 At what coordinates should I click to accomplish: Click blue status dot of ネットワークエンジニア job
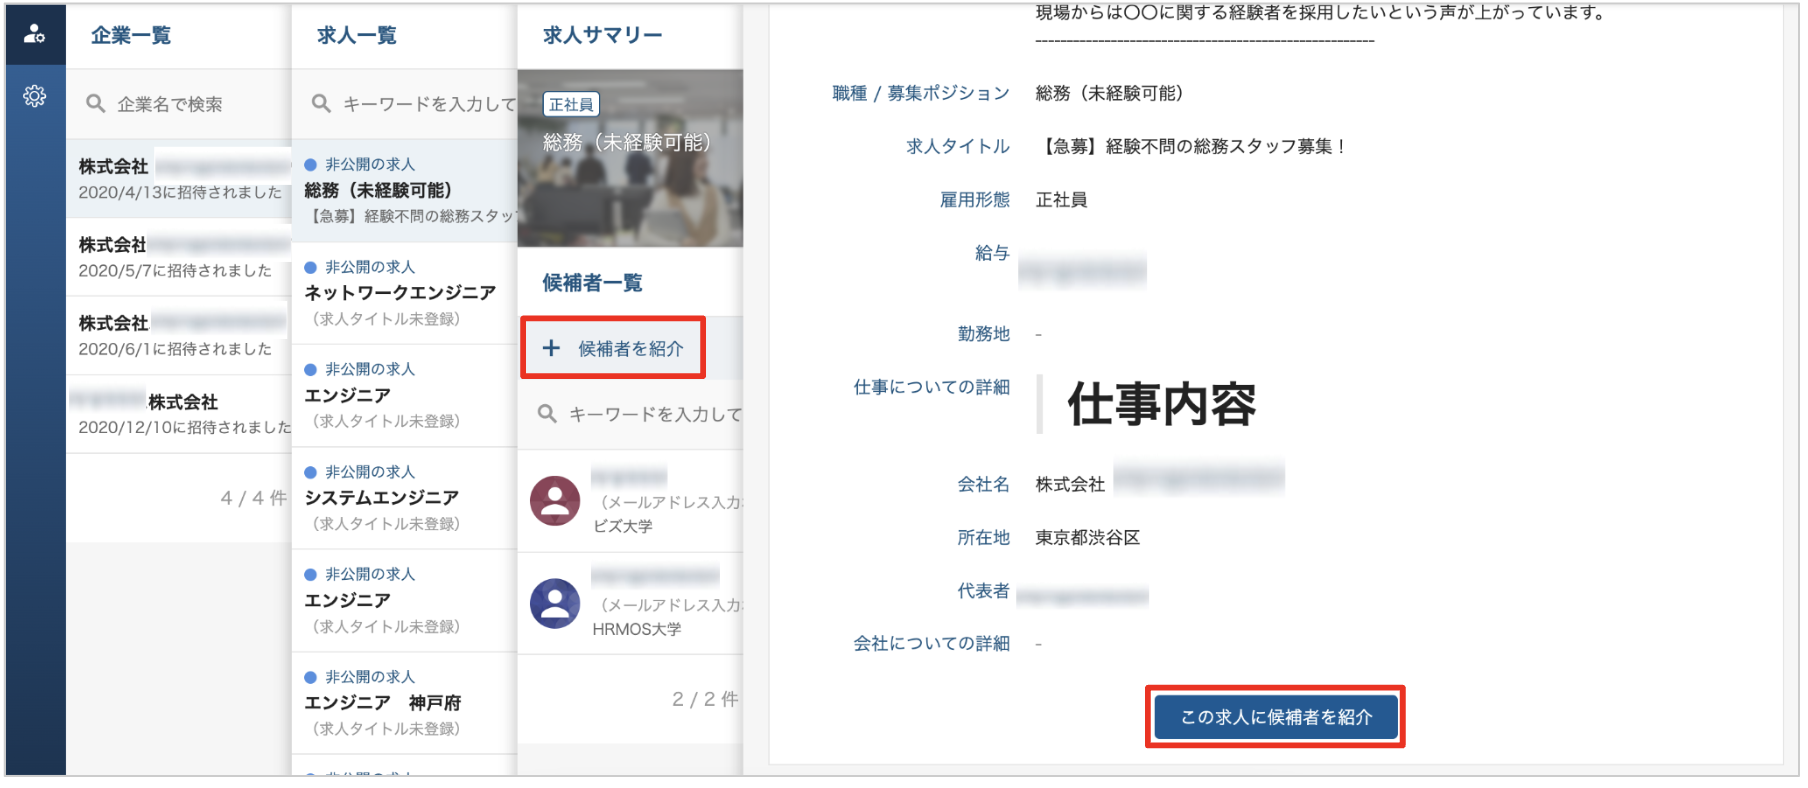(310, 267)
